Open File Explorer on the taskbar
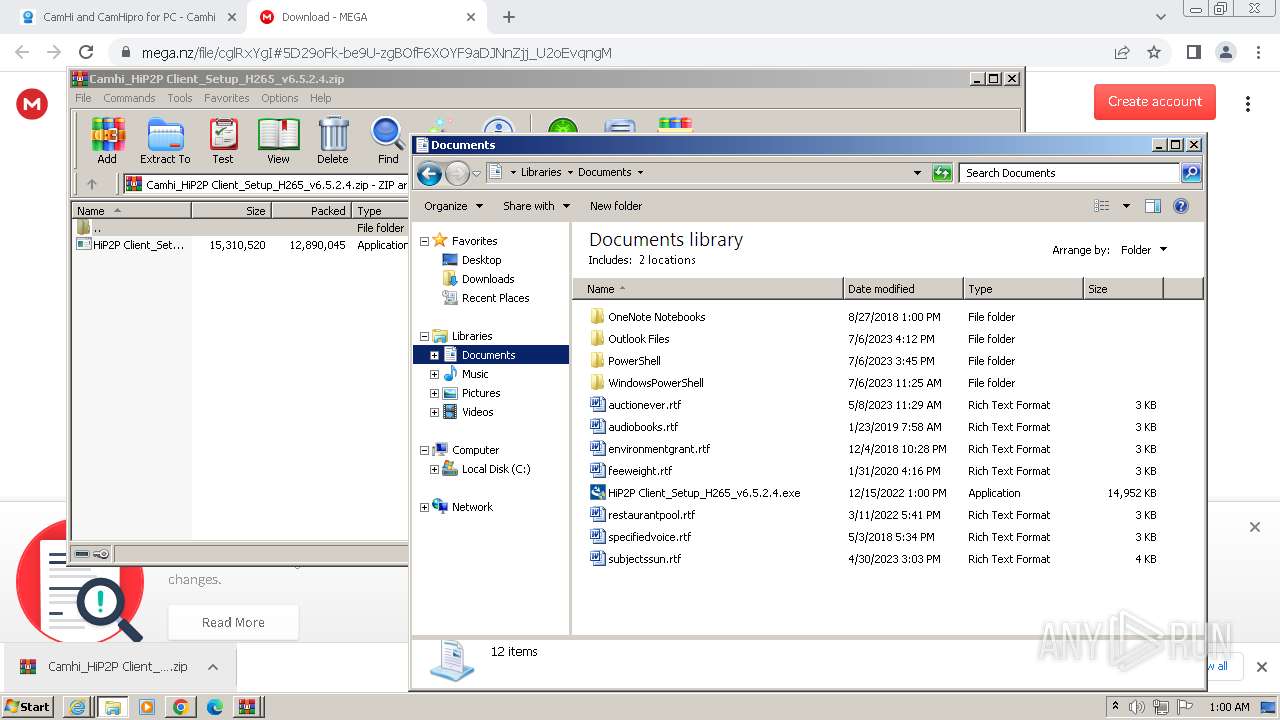The width and height of the screenshot is (1280, 720). (112, 707)
